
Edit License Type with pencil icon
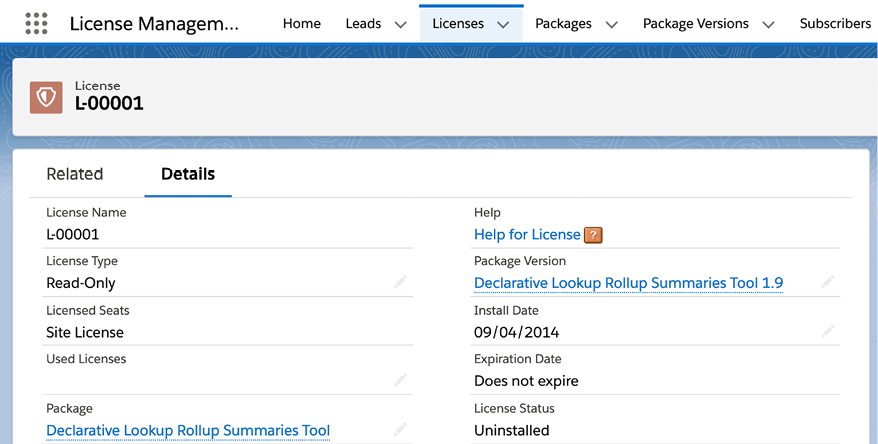[400, 282]
